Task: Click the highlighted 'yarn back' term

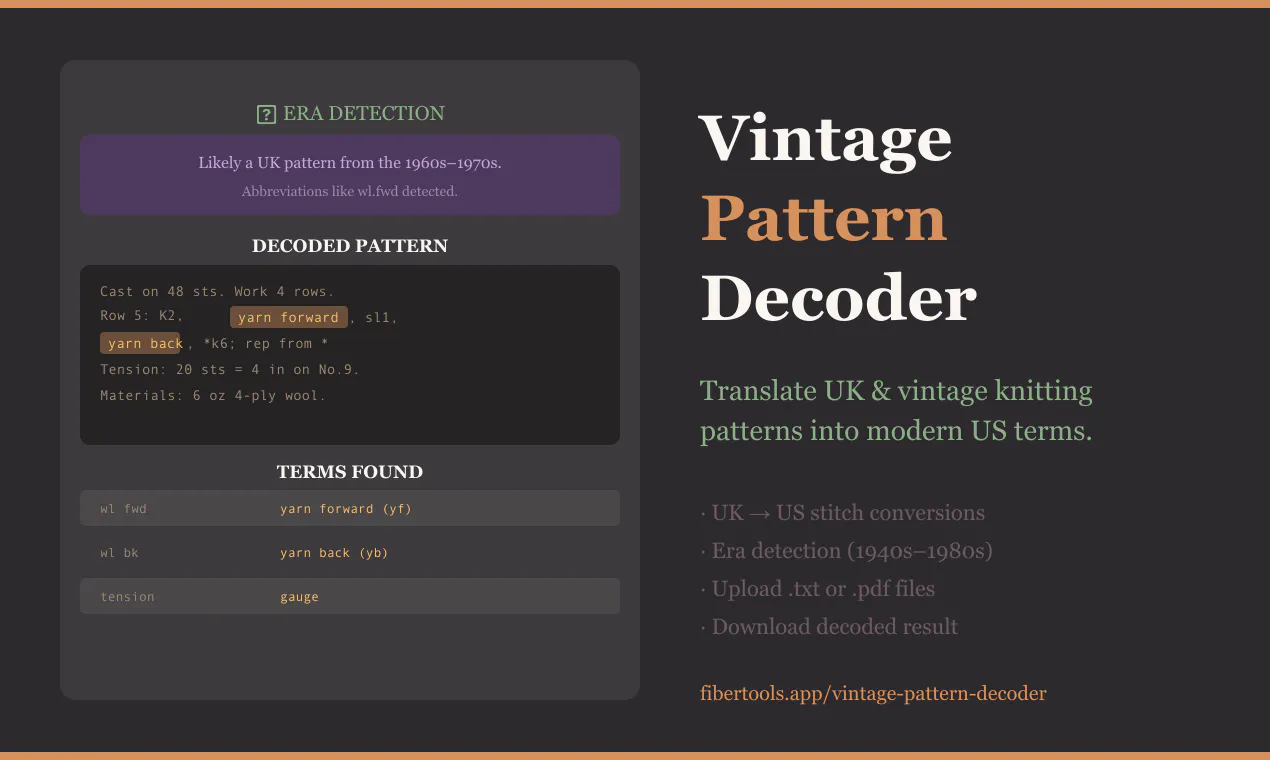Action: click(141, 343)
